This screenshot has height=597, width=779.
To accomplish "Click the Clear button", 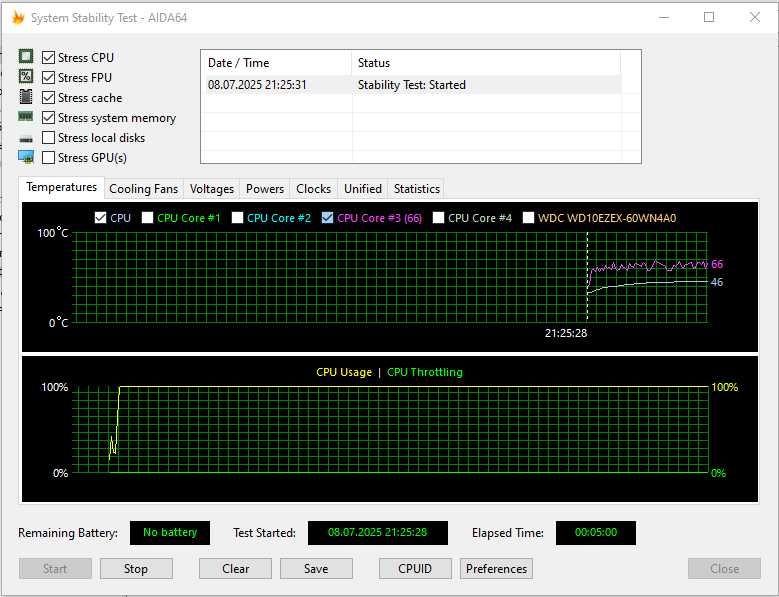I will point(235,569).
